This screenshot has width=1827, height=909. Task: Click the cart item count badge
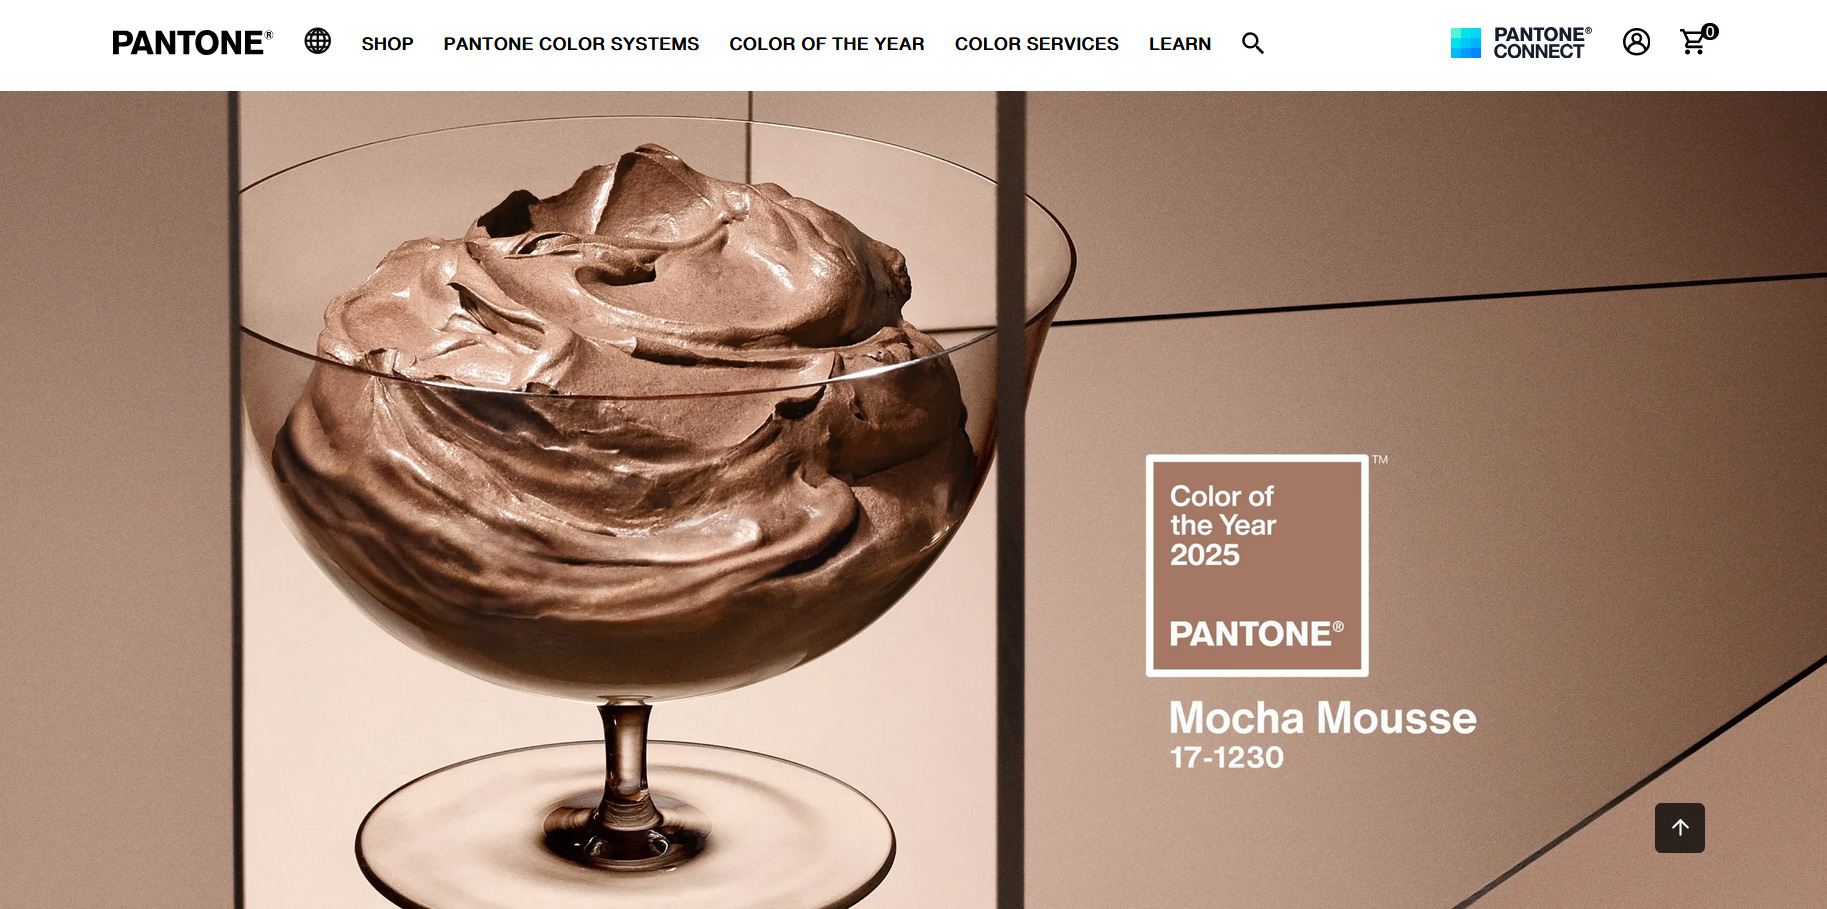1710,32
